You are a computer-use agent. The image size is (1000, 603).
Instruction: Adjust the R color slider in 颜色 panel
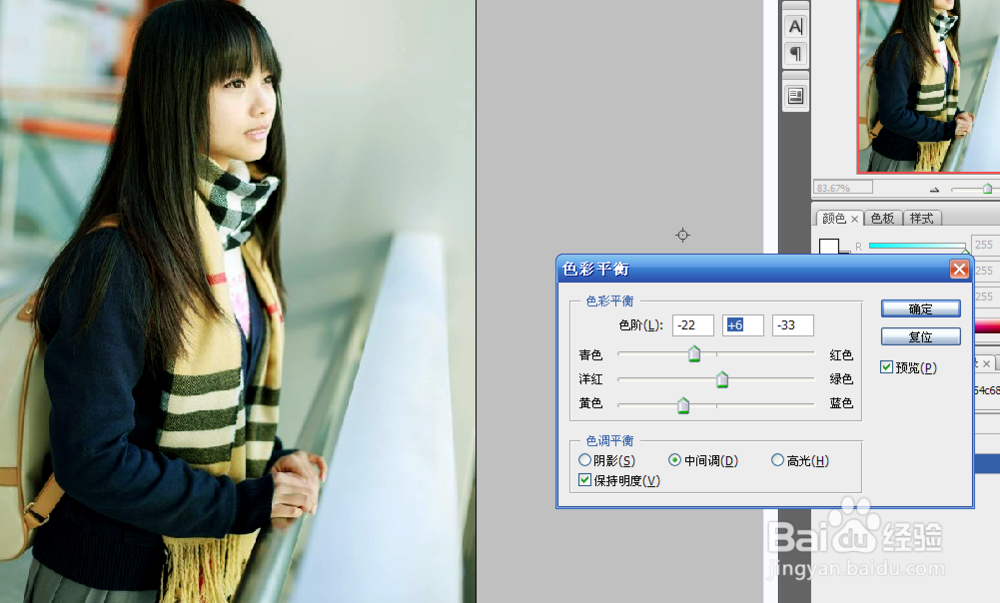tap(916, 246)
